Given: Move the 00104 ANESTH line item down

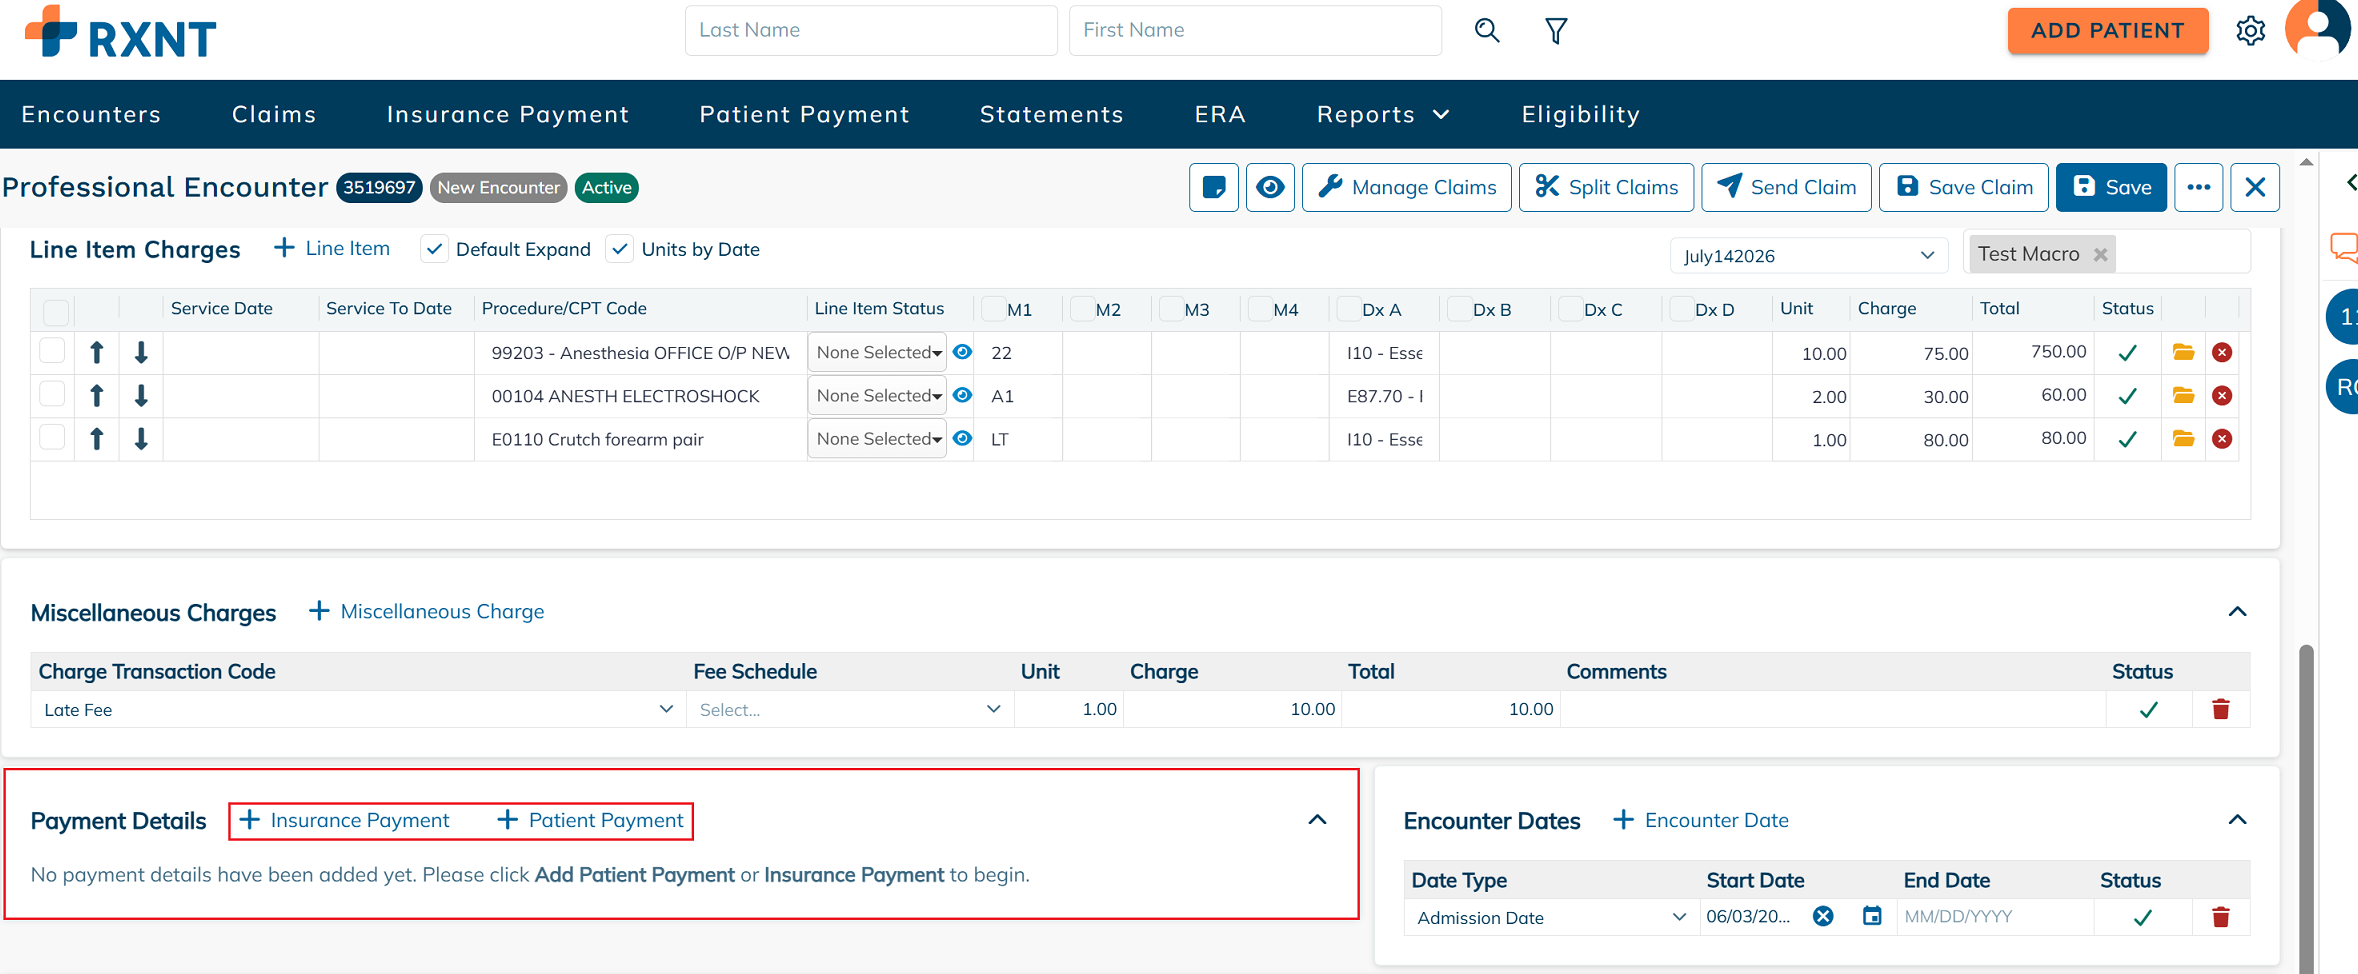Looking at the screenshot, I should point(141,396).
